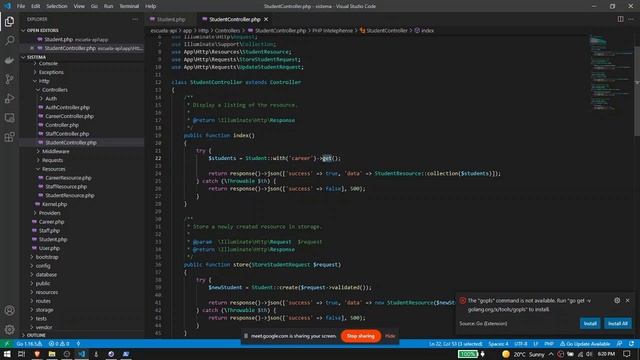
Task: Open the Selection menu
Action: point(57,6)
